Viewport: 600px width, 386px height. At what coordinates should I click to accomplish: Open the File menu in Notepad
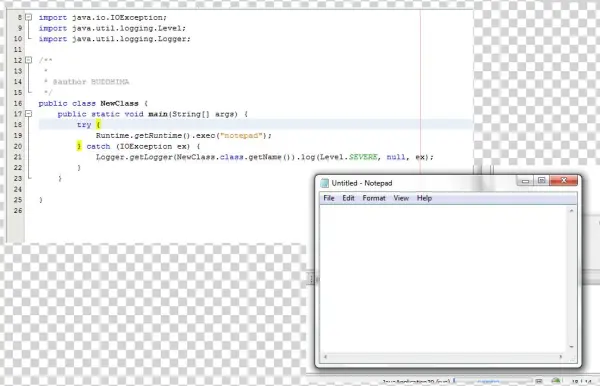pos(329,198)
